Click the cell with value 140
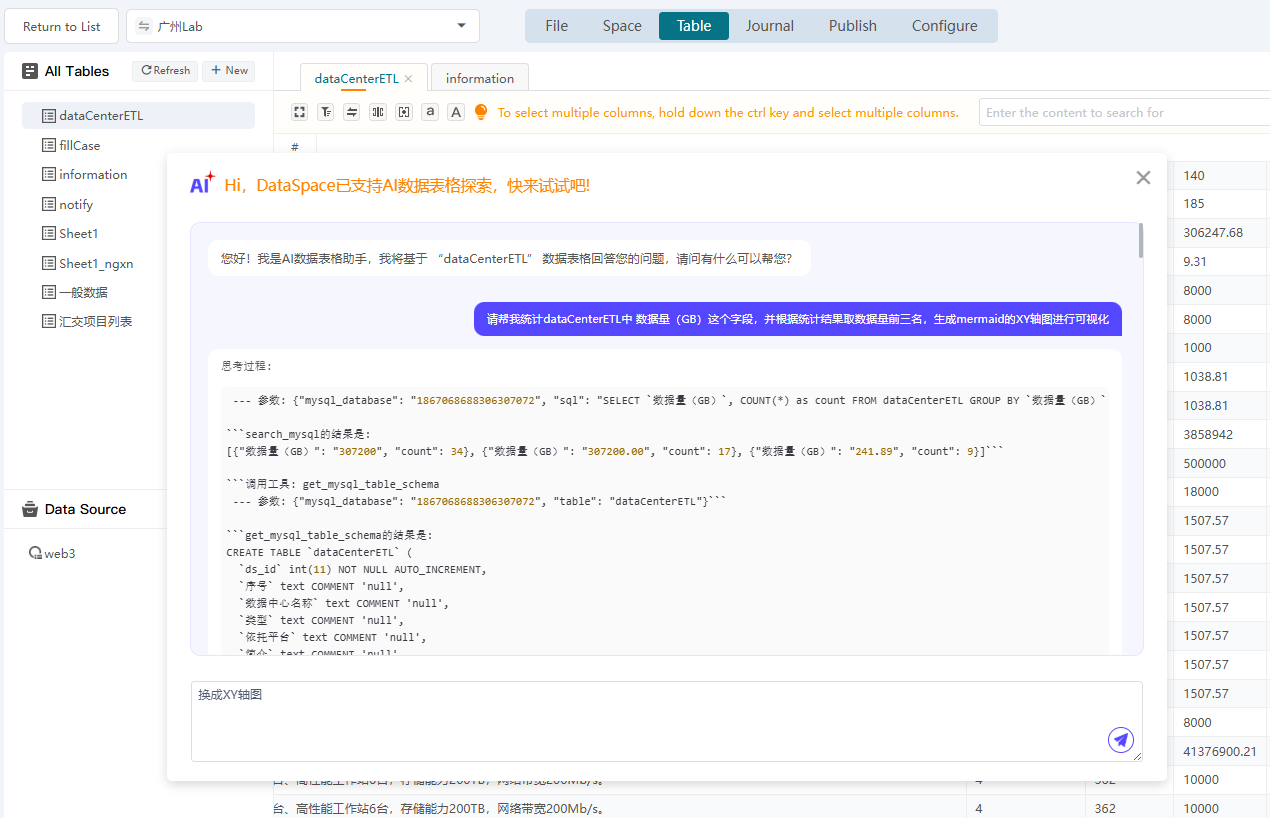This screenshot has width=1270, height=818. [1220, 176]
